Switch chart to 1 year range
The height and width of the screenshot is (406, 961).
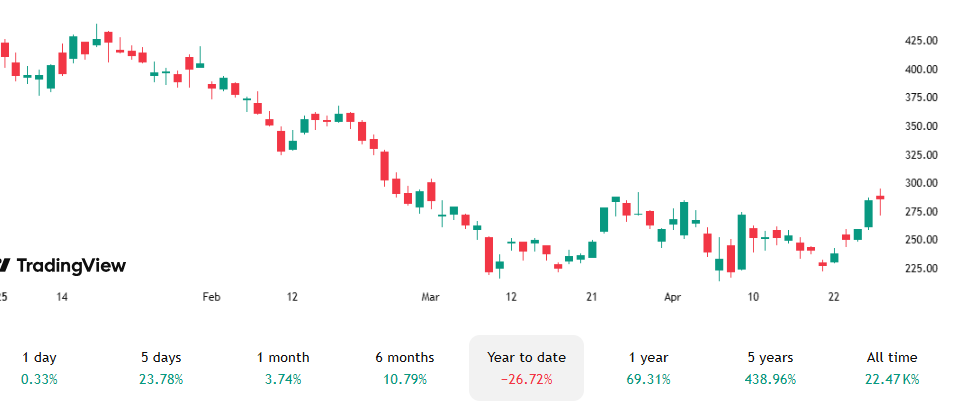[648, 367]
